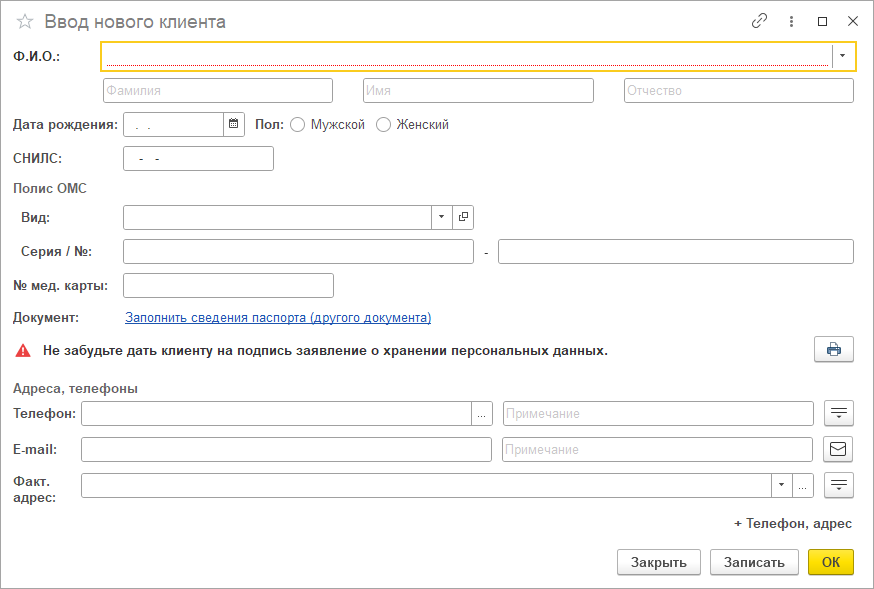This screenshot has height=589, width=874.
Task: Expand the Факт. адрес dropdown arrow
Action: pos(781,485)
